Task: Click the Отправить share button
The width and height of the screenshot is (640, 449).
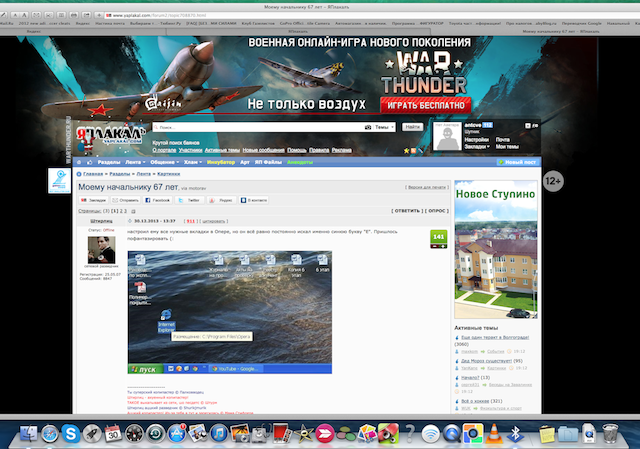Action: point(125,200)
